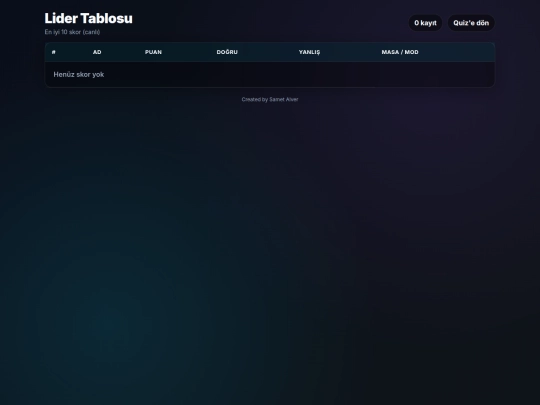The width and height of the screenshot is (540, 405).
Task: Click the "Created by Samet Alver" footer text
Action: click(270, 100)
